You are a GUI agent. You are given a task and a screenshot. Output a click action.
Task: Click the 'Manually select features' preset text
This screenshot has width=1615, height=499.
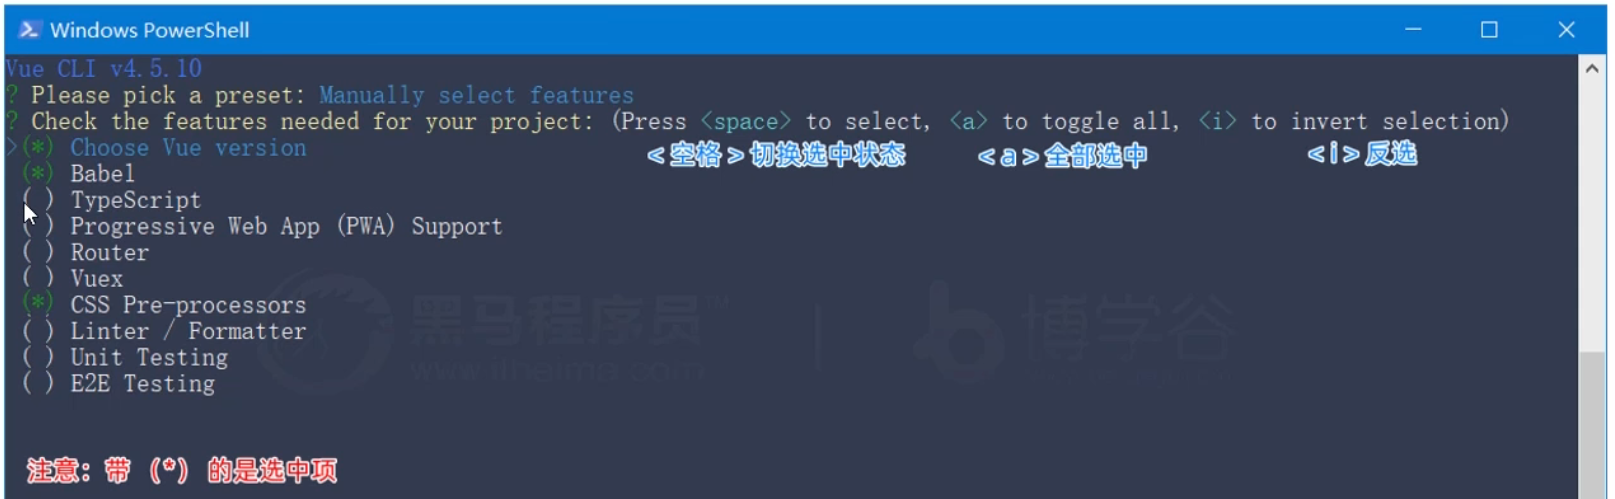pos(476,95)
